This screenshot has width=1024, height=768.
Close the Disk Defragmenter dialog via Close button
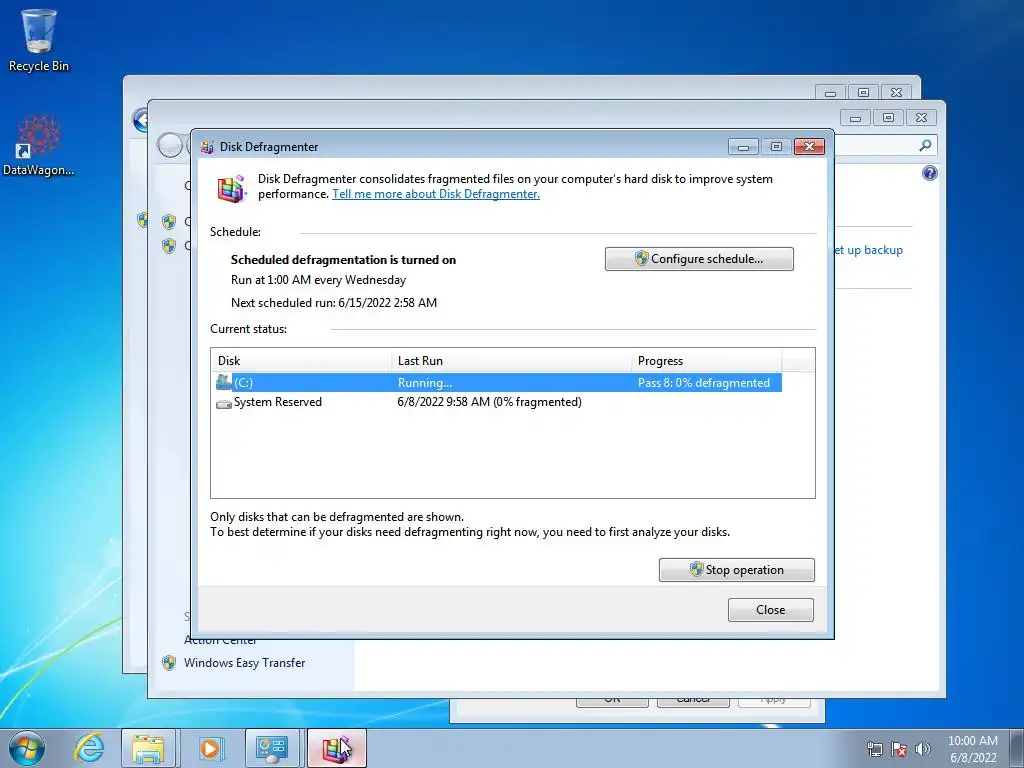[x=771, y=610]
